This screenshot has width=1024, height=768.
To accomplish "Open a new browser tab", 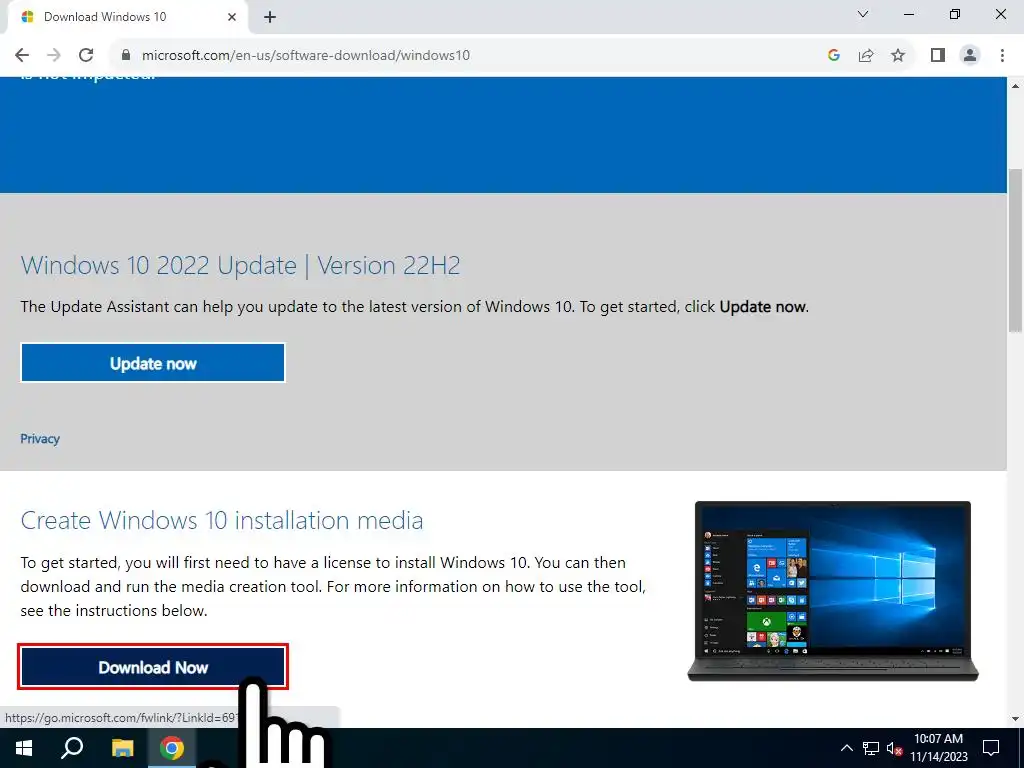I will (270, 18).
